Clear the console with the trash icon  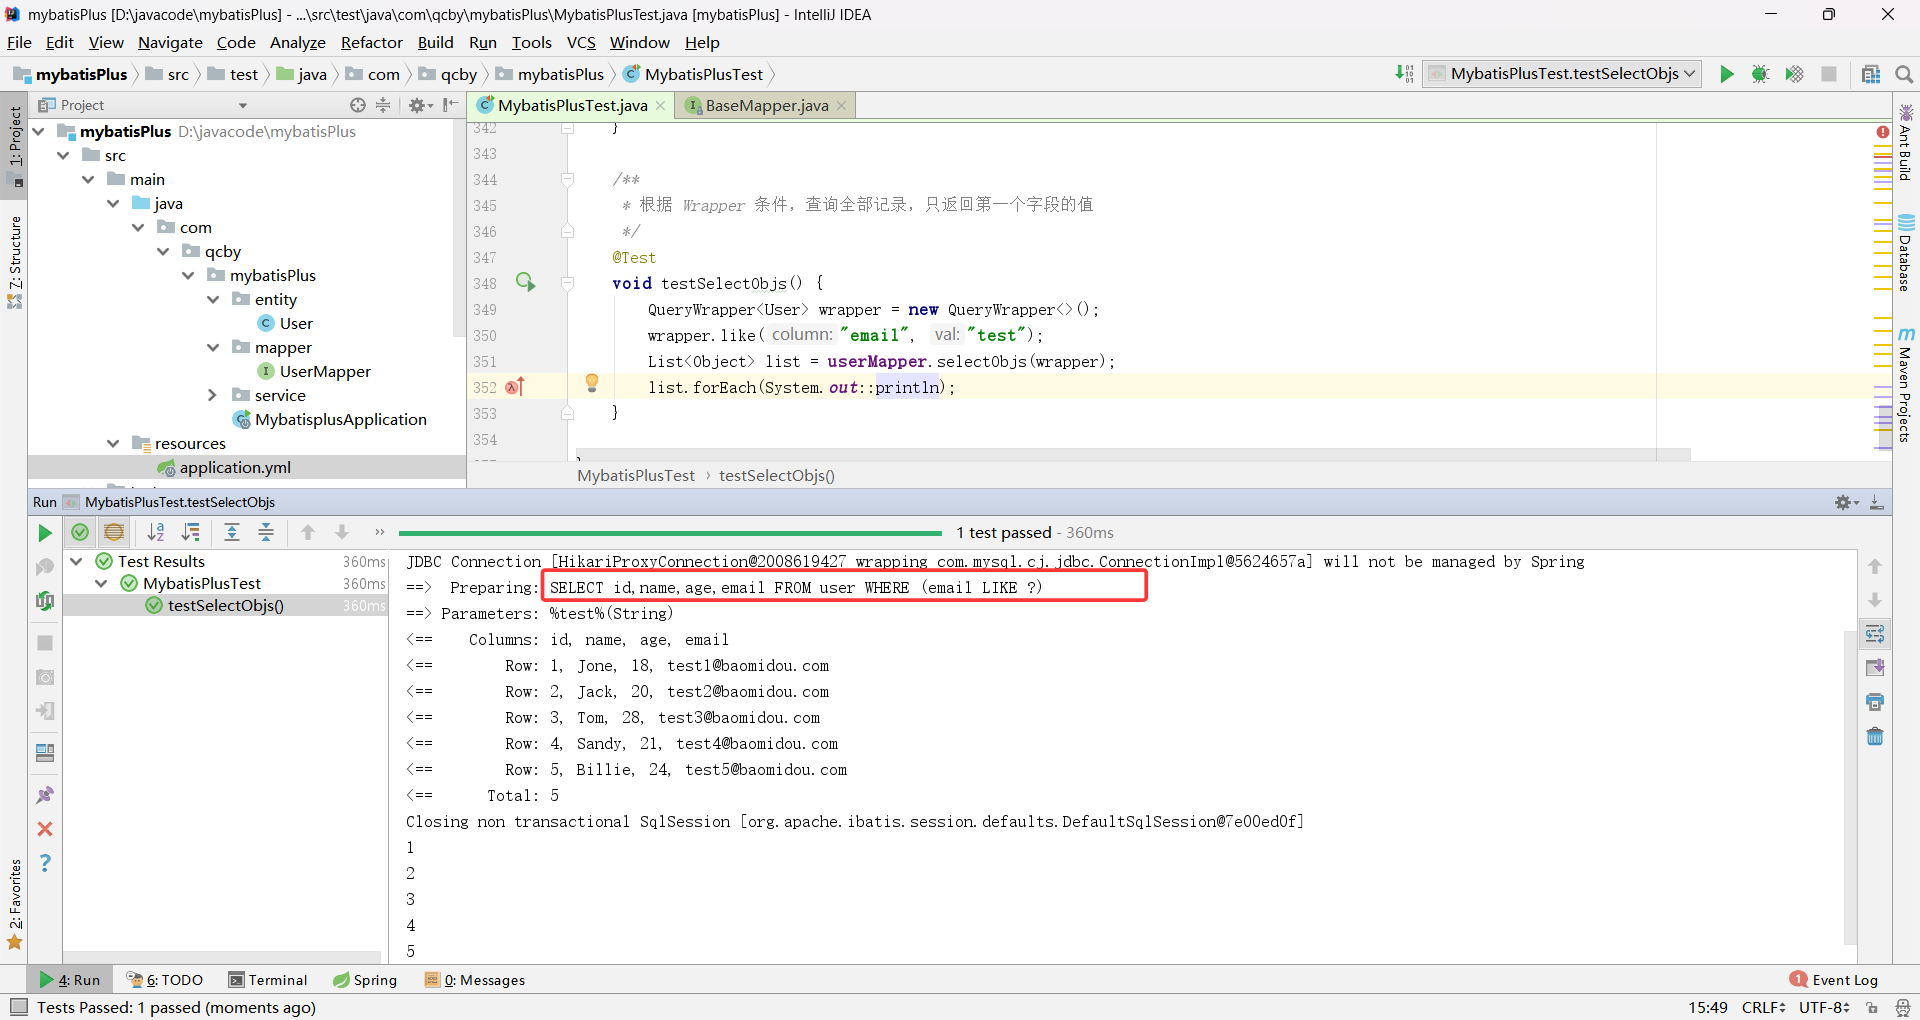point(1875,736)
